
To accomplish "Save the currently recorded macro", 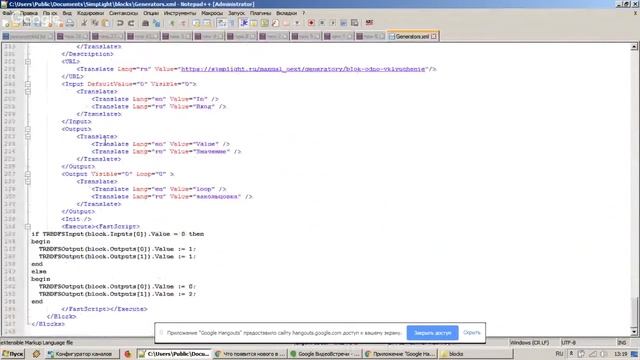I will point(354,23).
